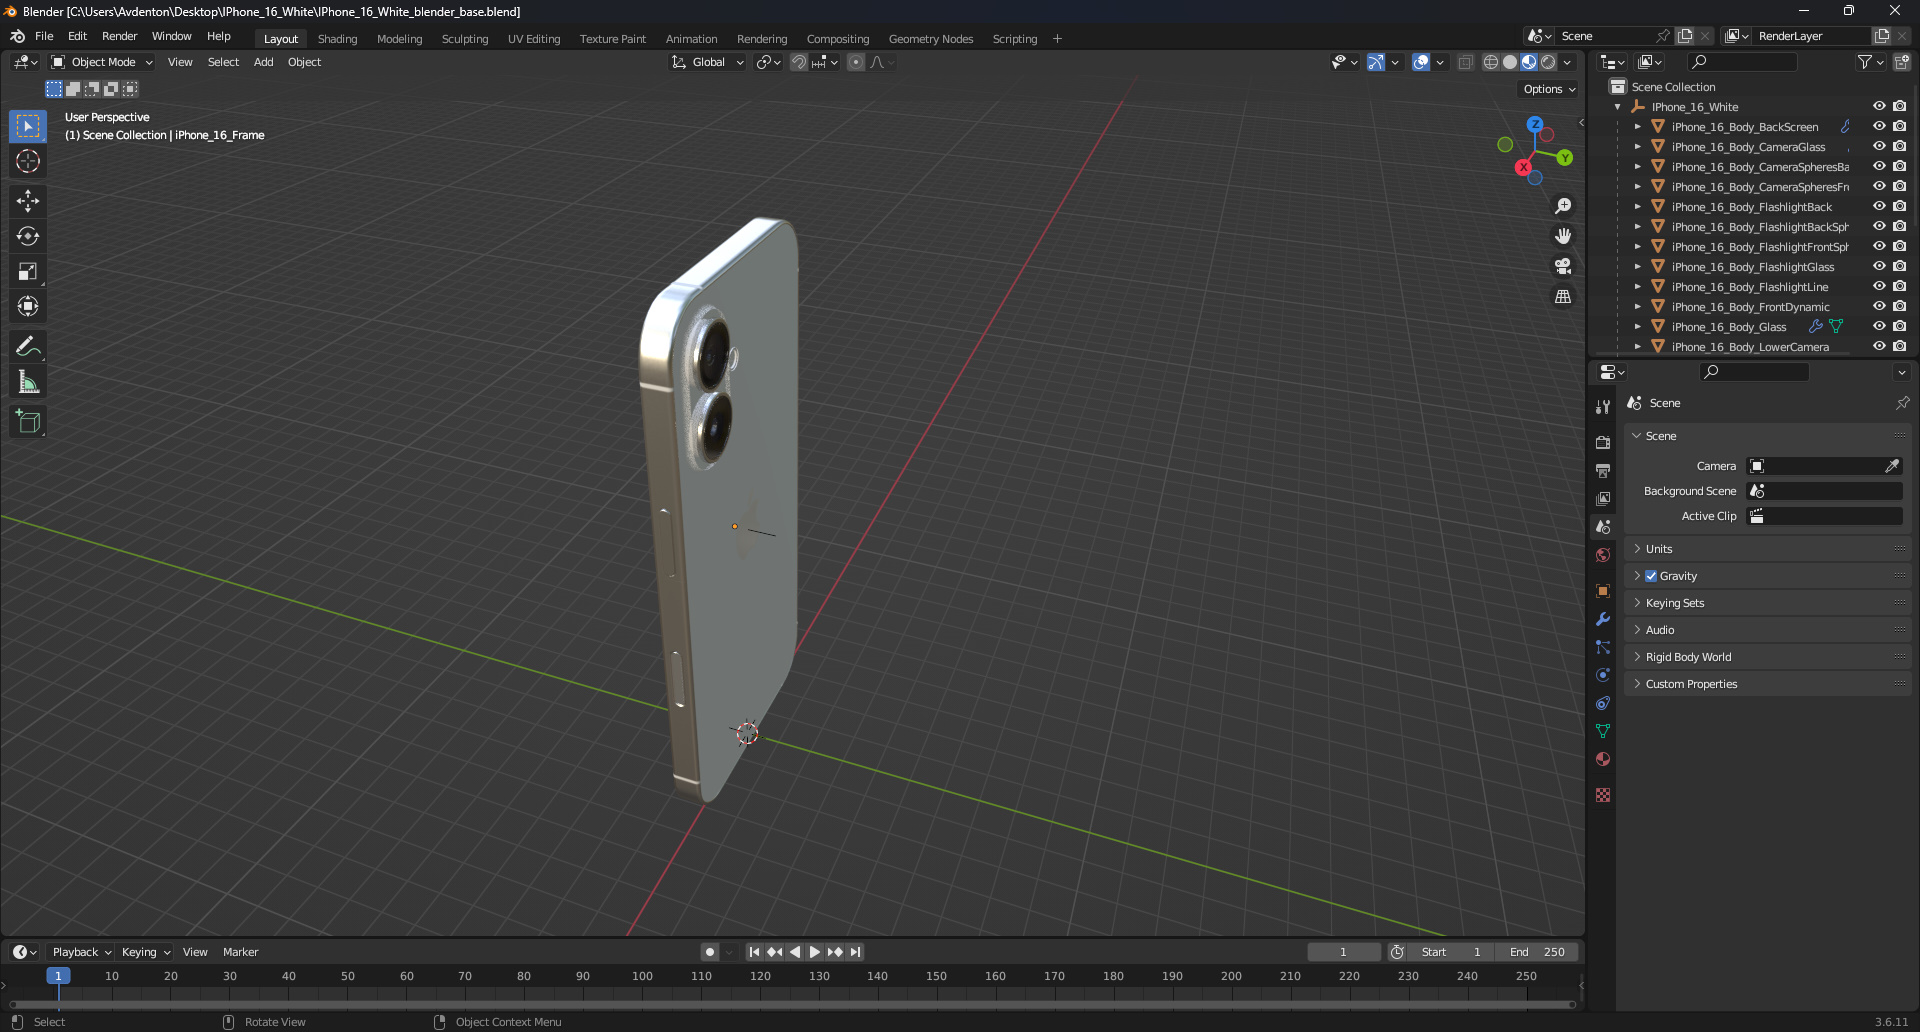The image size is (1920, 1032).
Task: Disable rendering of iPhone_16_Body_Glass
Action: pos(1900,327)
